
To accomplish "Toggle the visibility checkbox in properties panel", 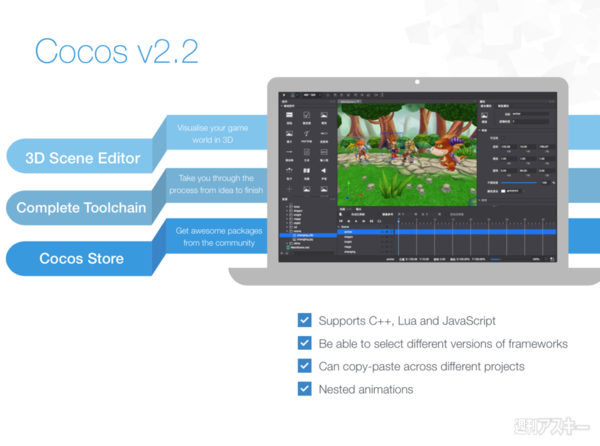I will (x=503, y=138).
